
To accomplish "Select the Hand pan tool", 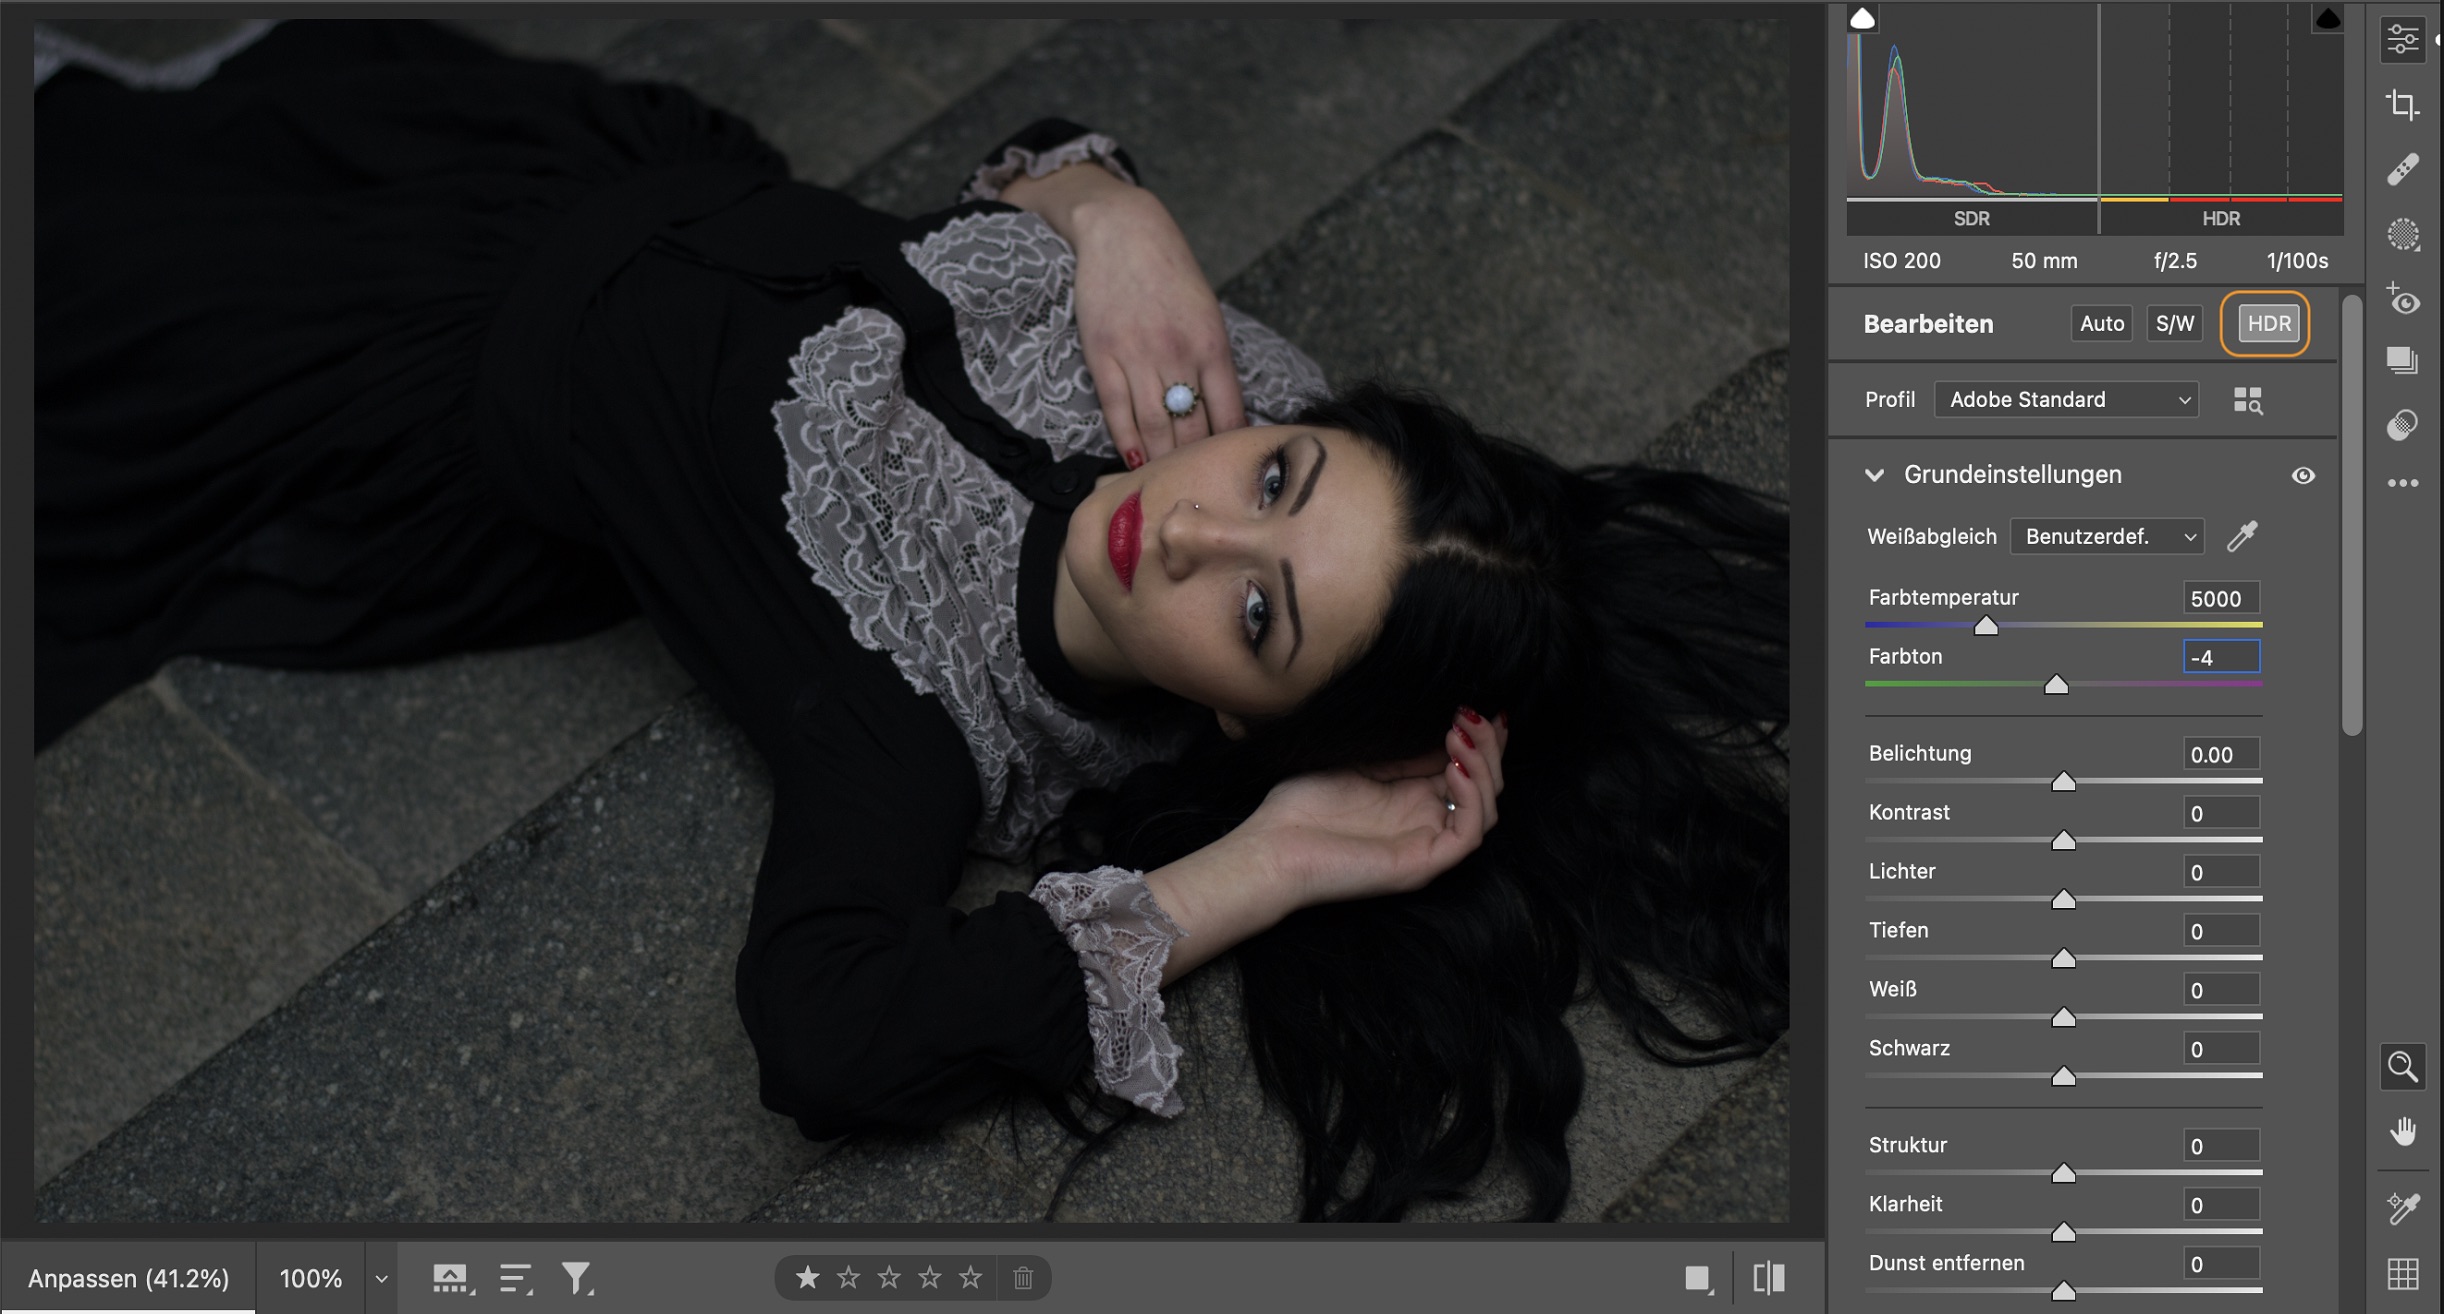I will click(2402, 1132).
